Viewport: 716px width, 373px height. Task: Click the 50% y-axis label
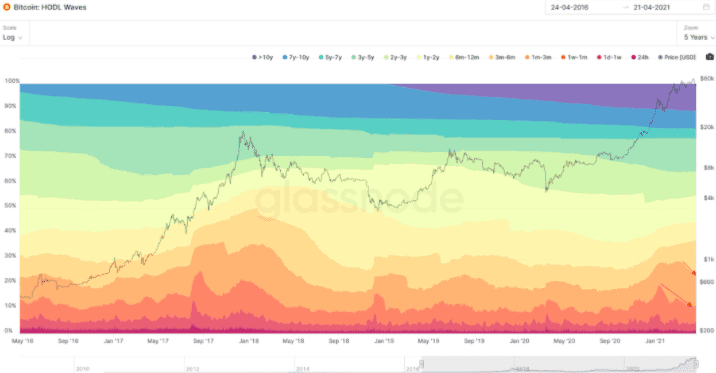click(11, 206)
